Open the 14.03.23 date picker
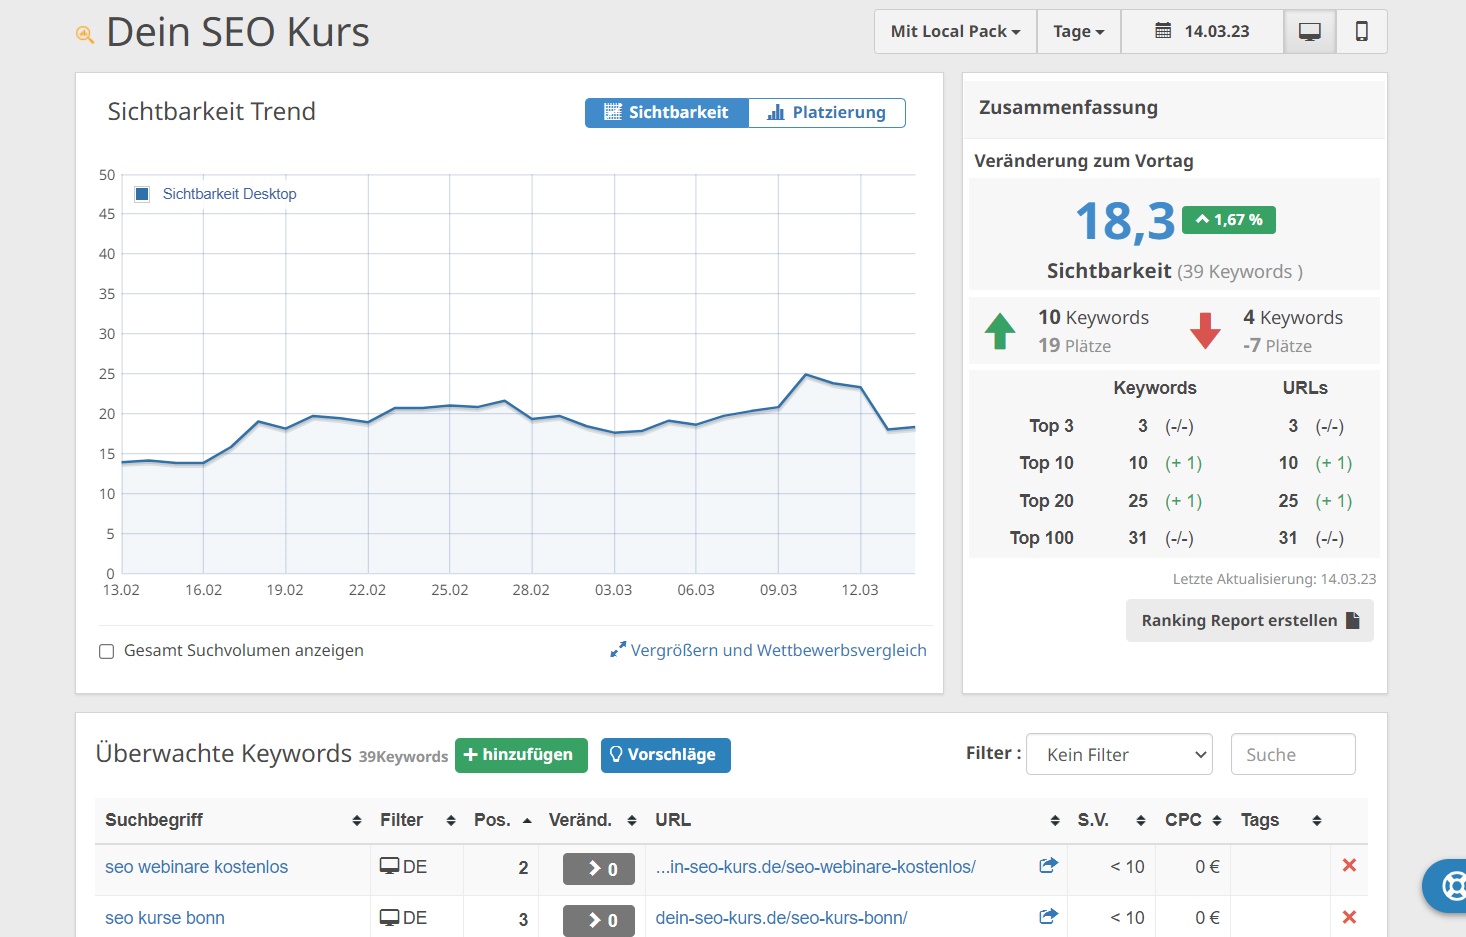 tap(1202, 32)
